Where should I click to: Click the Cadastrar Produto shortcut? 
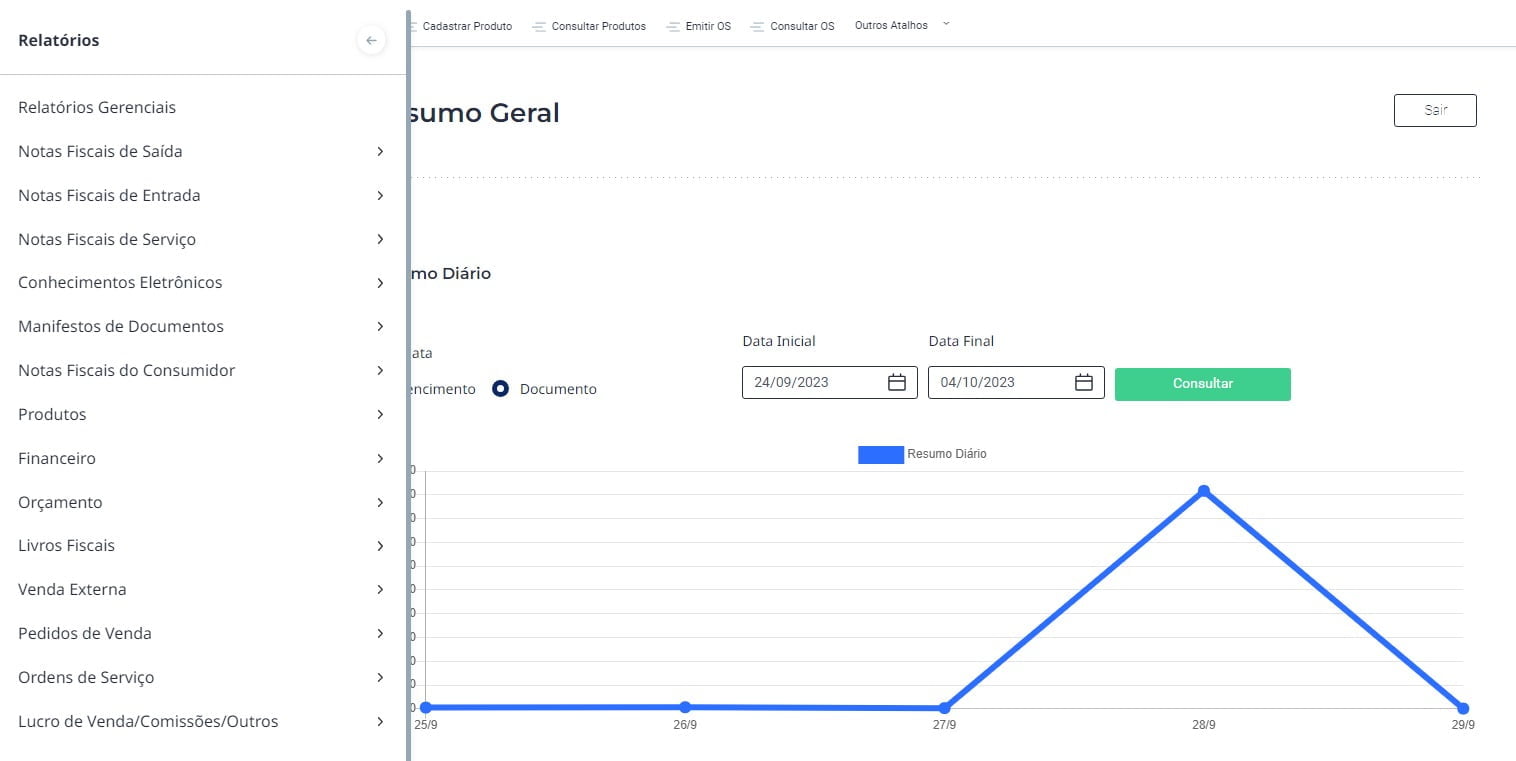tap(466, 26)
